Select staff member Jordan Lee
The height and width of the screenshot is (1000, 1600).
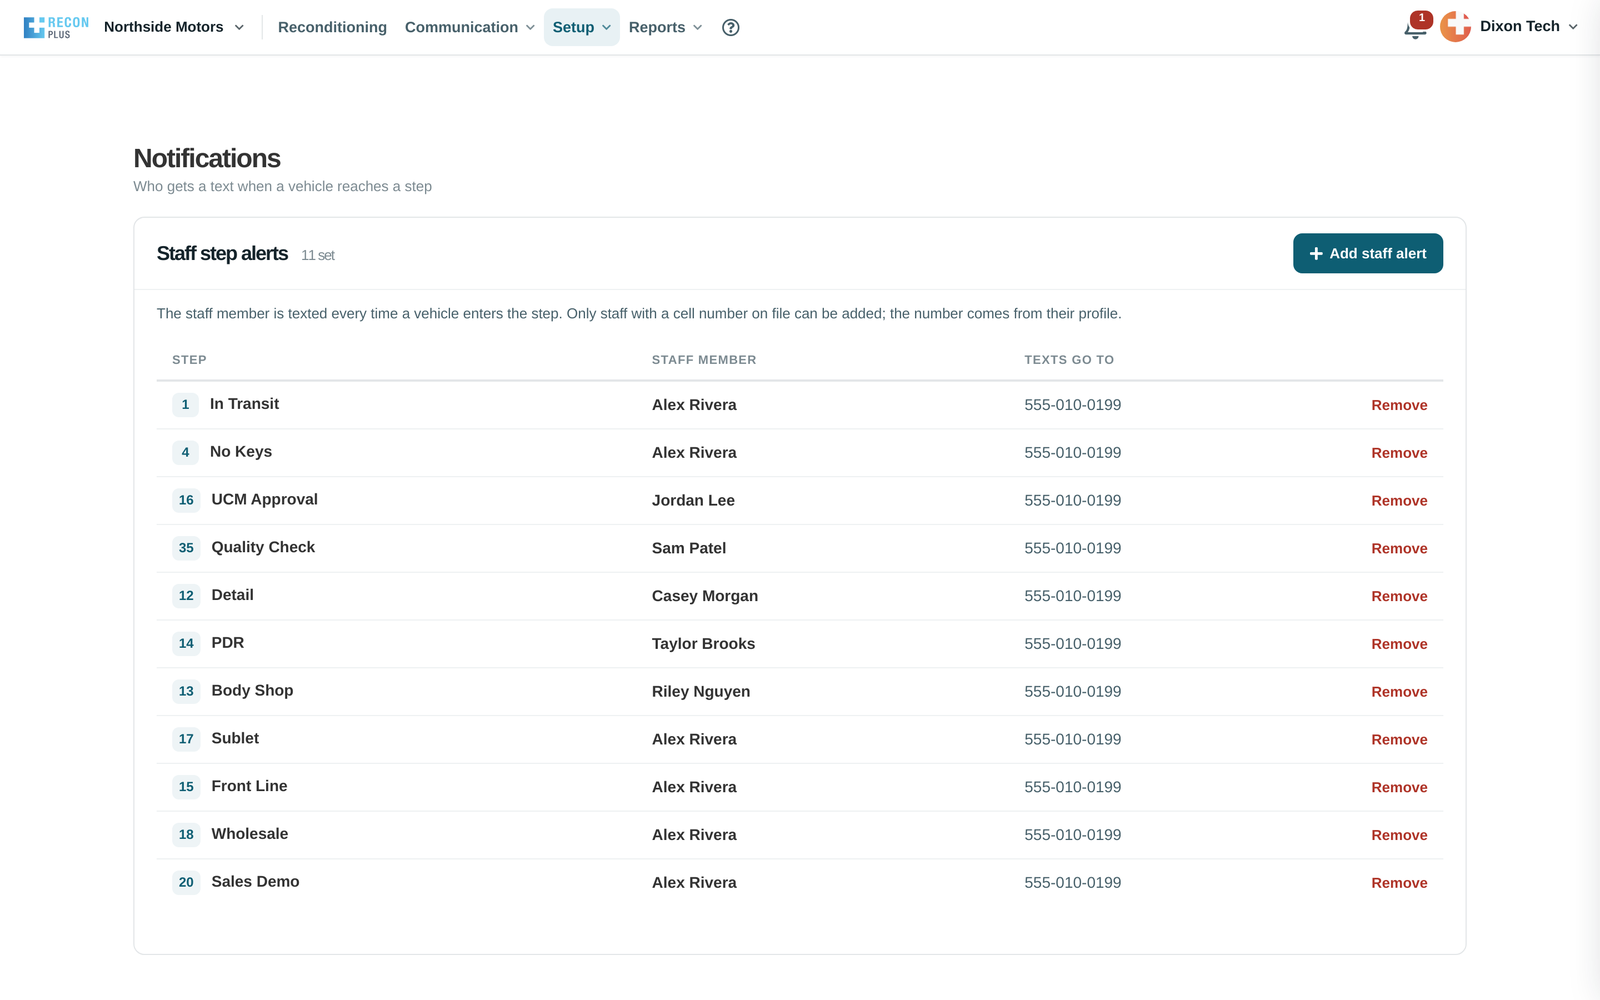pyautogui.click(x=693, y=501)
